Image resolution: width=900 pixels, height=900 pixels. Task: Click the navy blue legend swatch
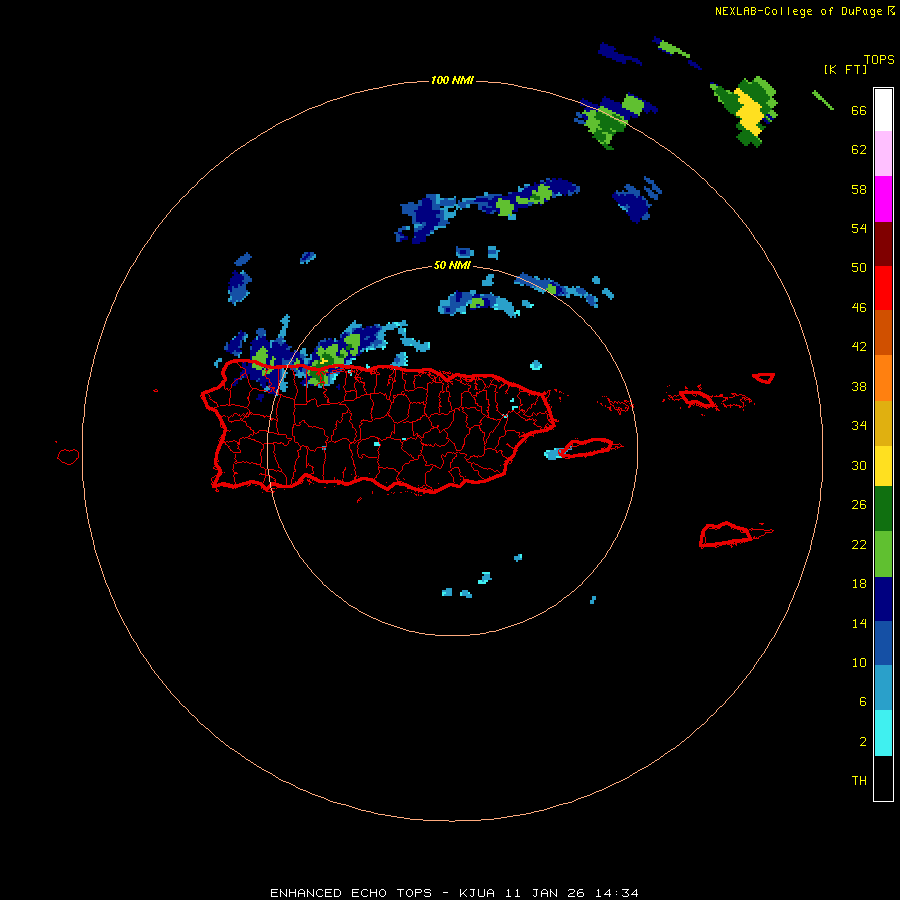(x=883, y=599)
